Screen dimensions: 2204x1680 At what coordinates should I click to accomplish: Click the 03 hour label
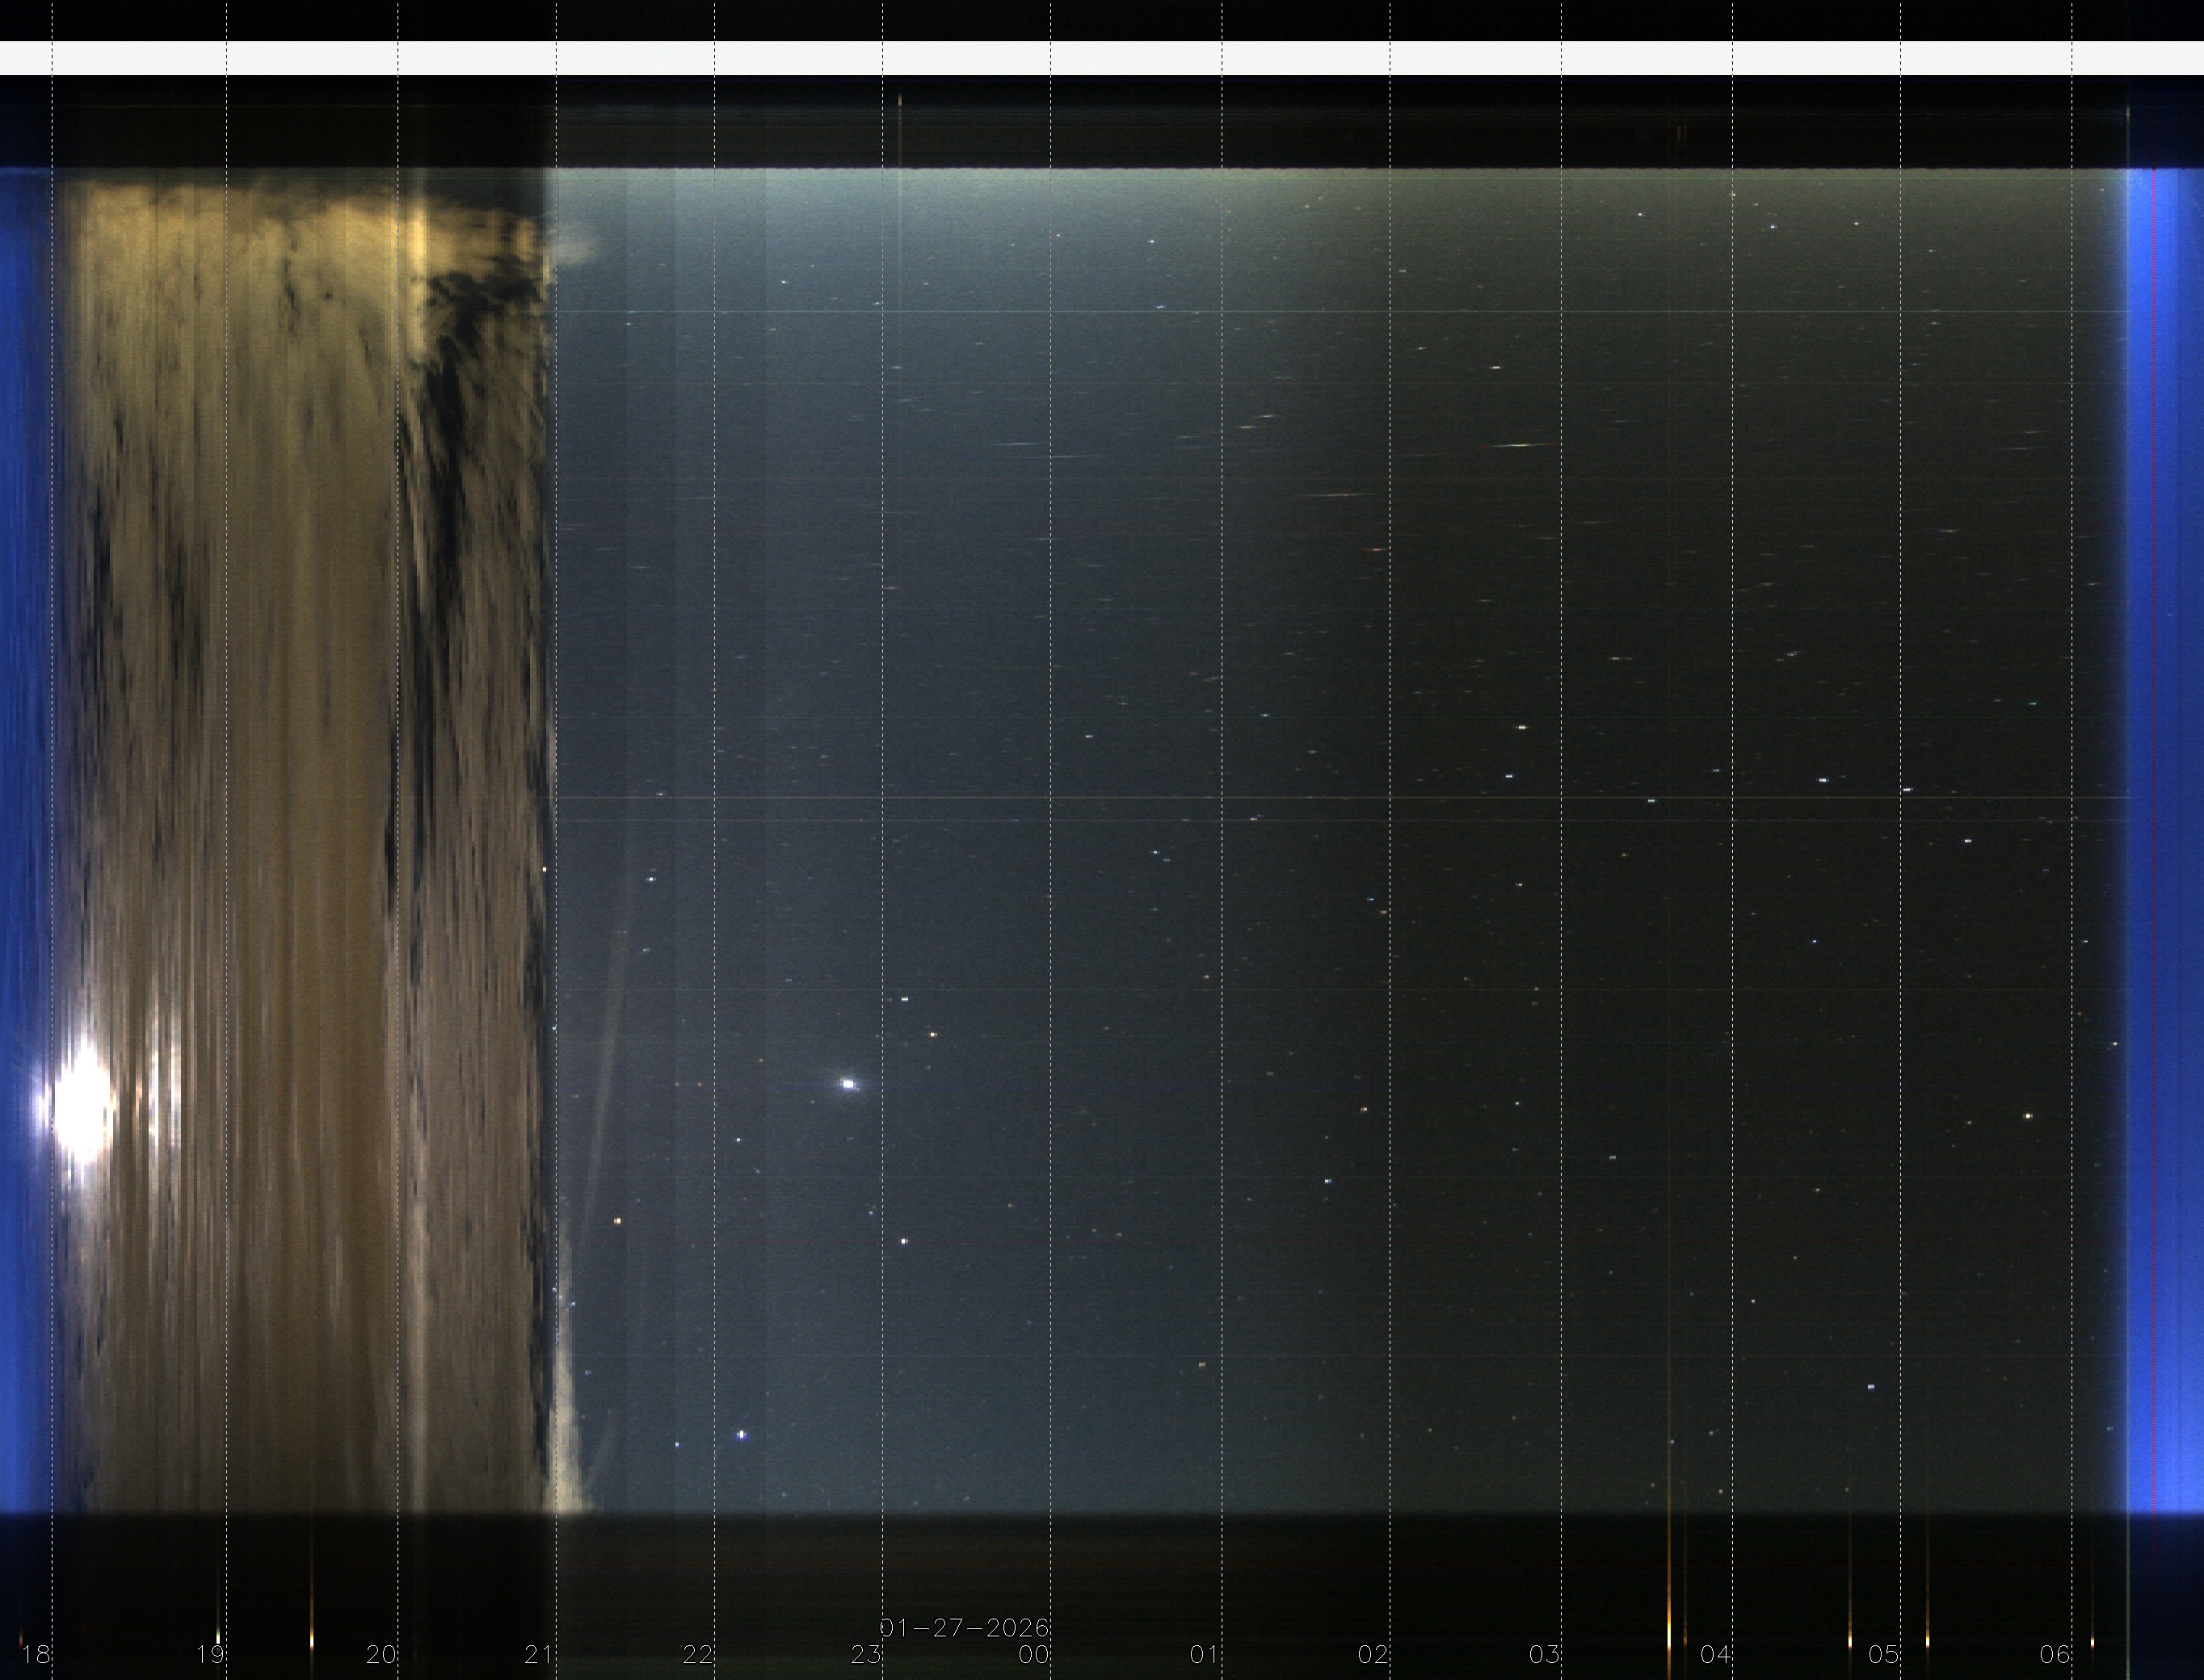coord(1545,1654)
